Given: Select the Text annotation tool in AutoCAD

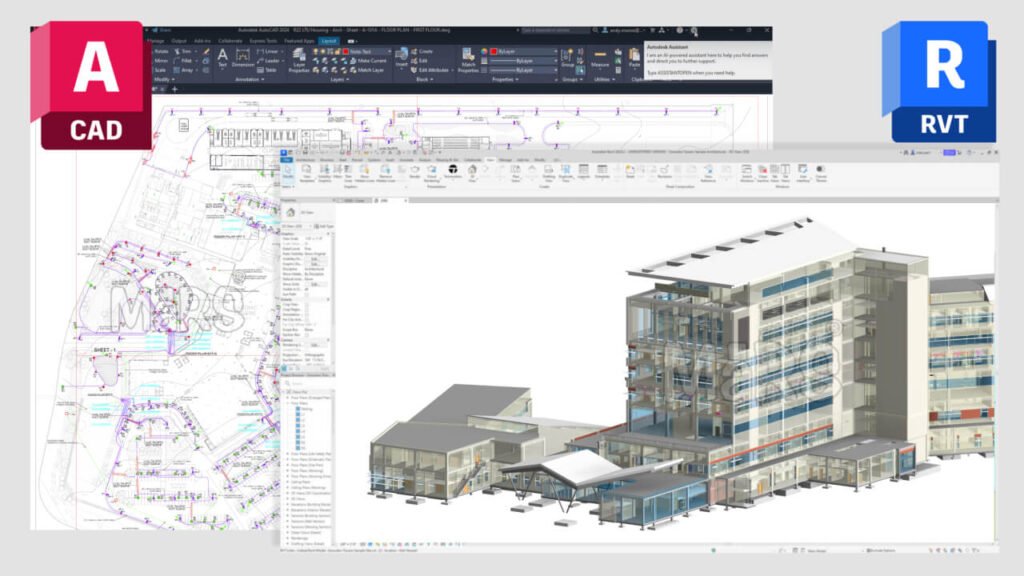Looking at the screenshot, I should [222, 57].
